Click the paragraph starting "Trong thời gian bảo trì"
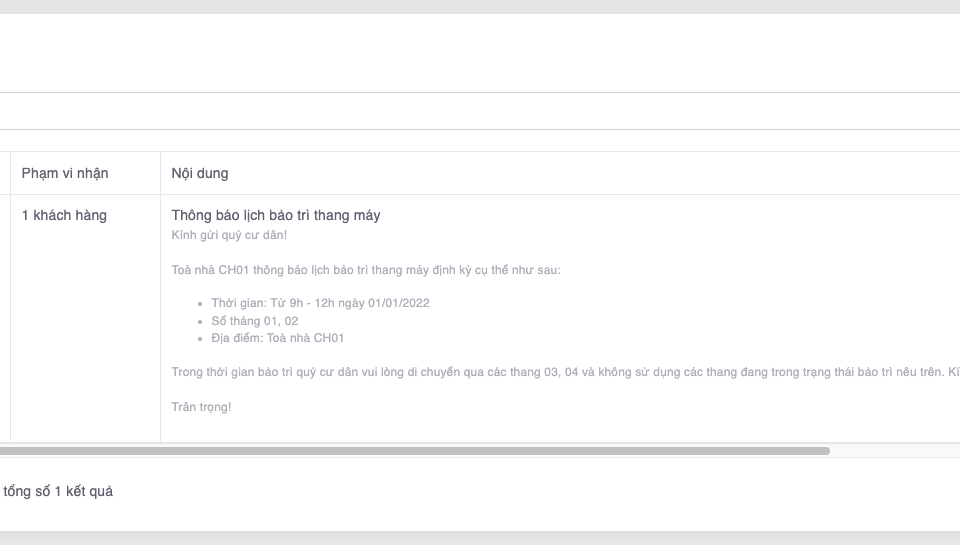960x545 pixels. 560,372
